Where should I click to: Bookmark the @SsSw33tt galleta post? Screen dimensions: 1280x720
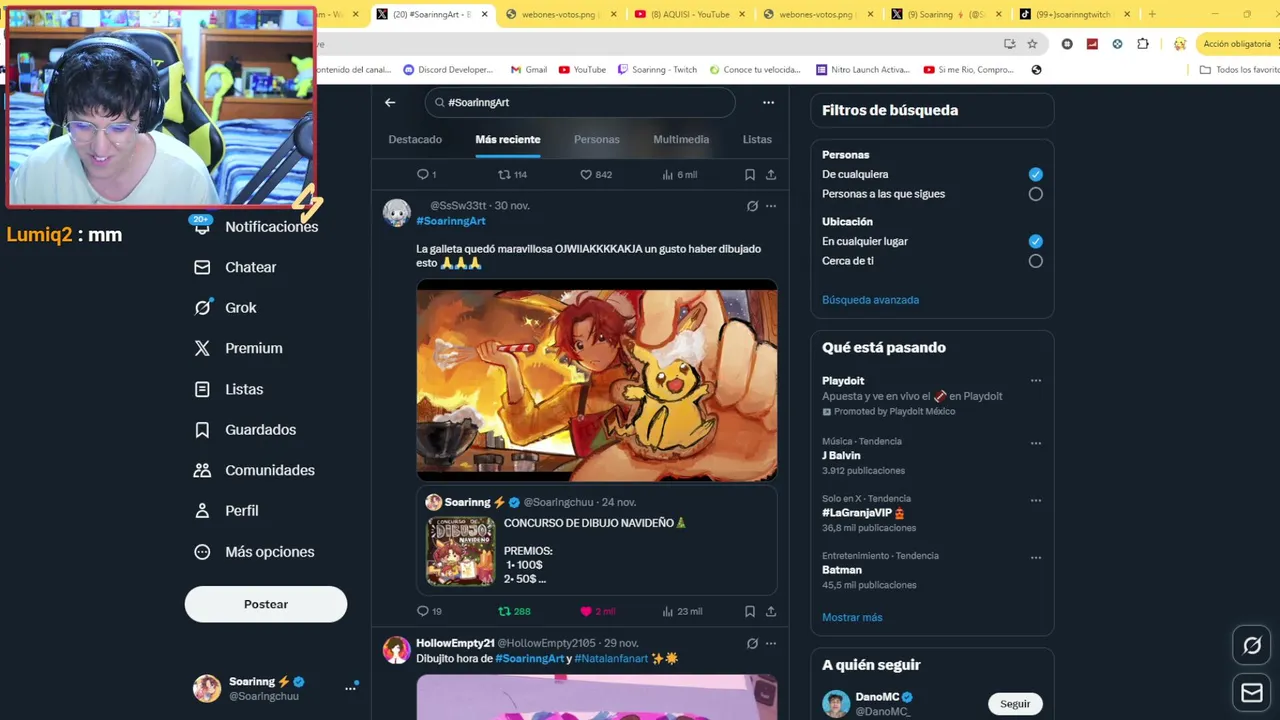tap(750, 611)
